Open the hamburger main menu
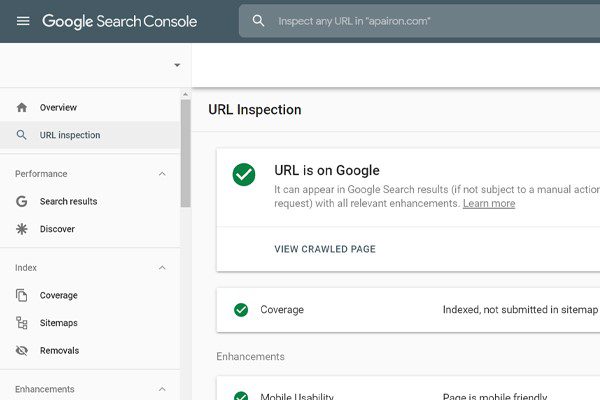This screenshot has height=400, width=600. [23, 21]
